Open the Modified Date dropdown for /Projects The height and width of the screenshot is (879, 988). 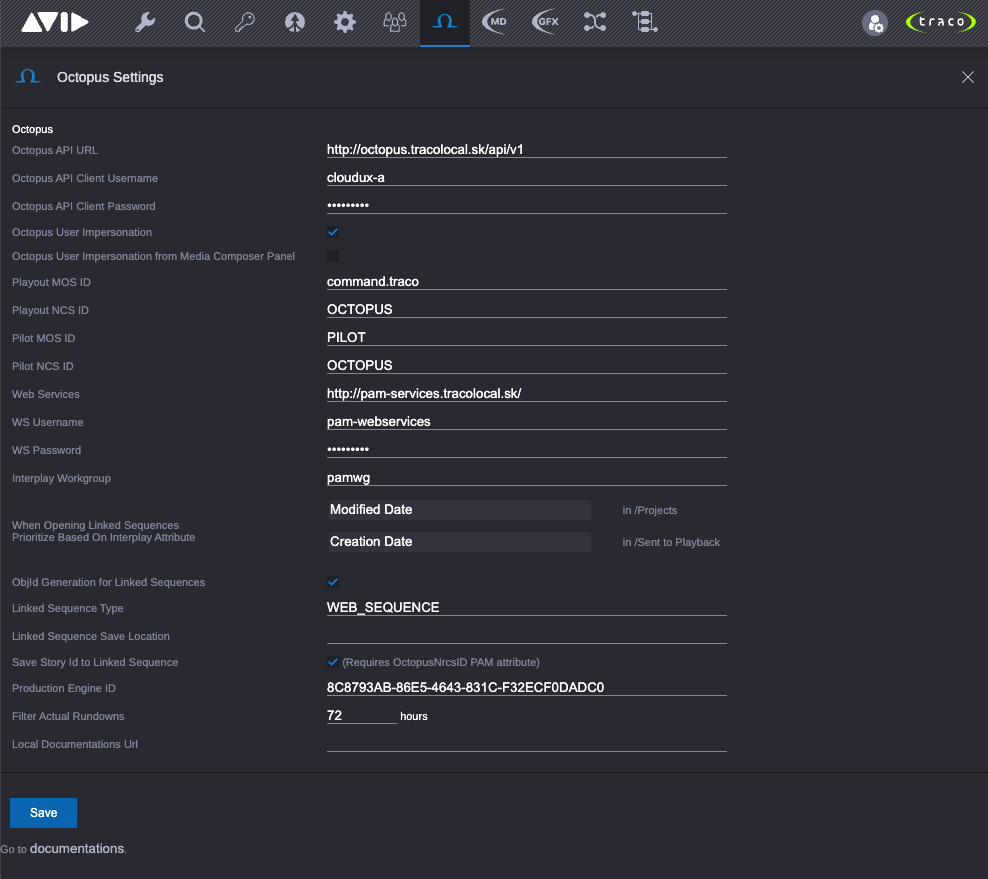[458, 510]
